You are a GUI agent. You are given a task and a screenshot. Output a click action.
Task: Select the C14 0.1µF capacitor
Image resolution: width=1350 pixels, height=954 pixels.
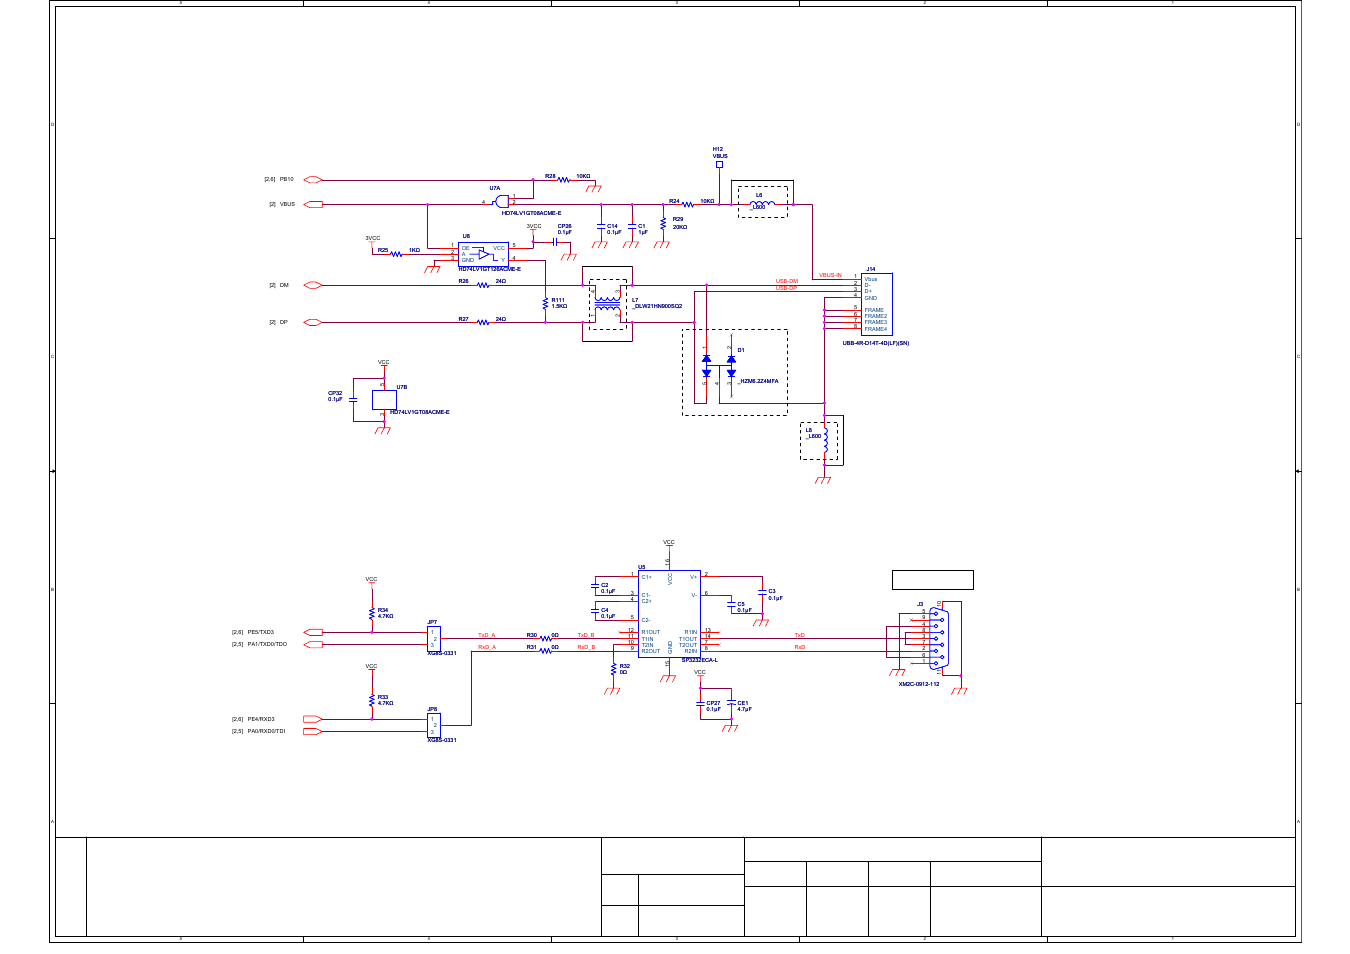point(600,227)
